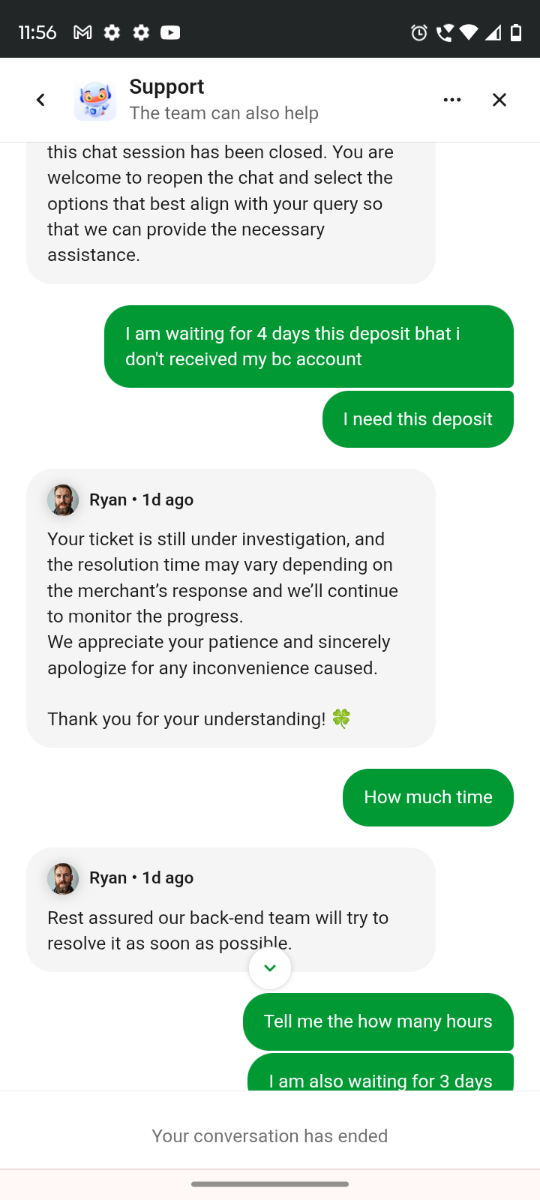
Task: Tap the YouTube notification icon in status bar
Action: click(170, 33)
